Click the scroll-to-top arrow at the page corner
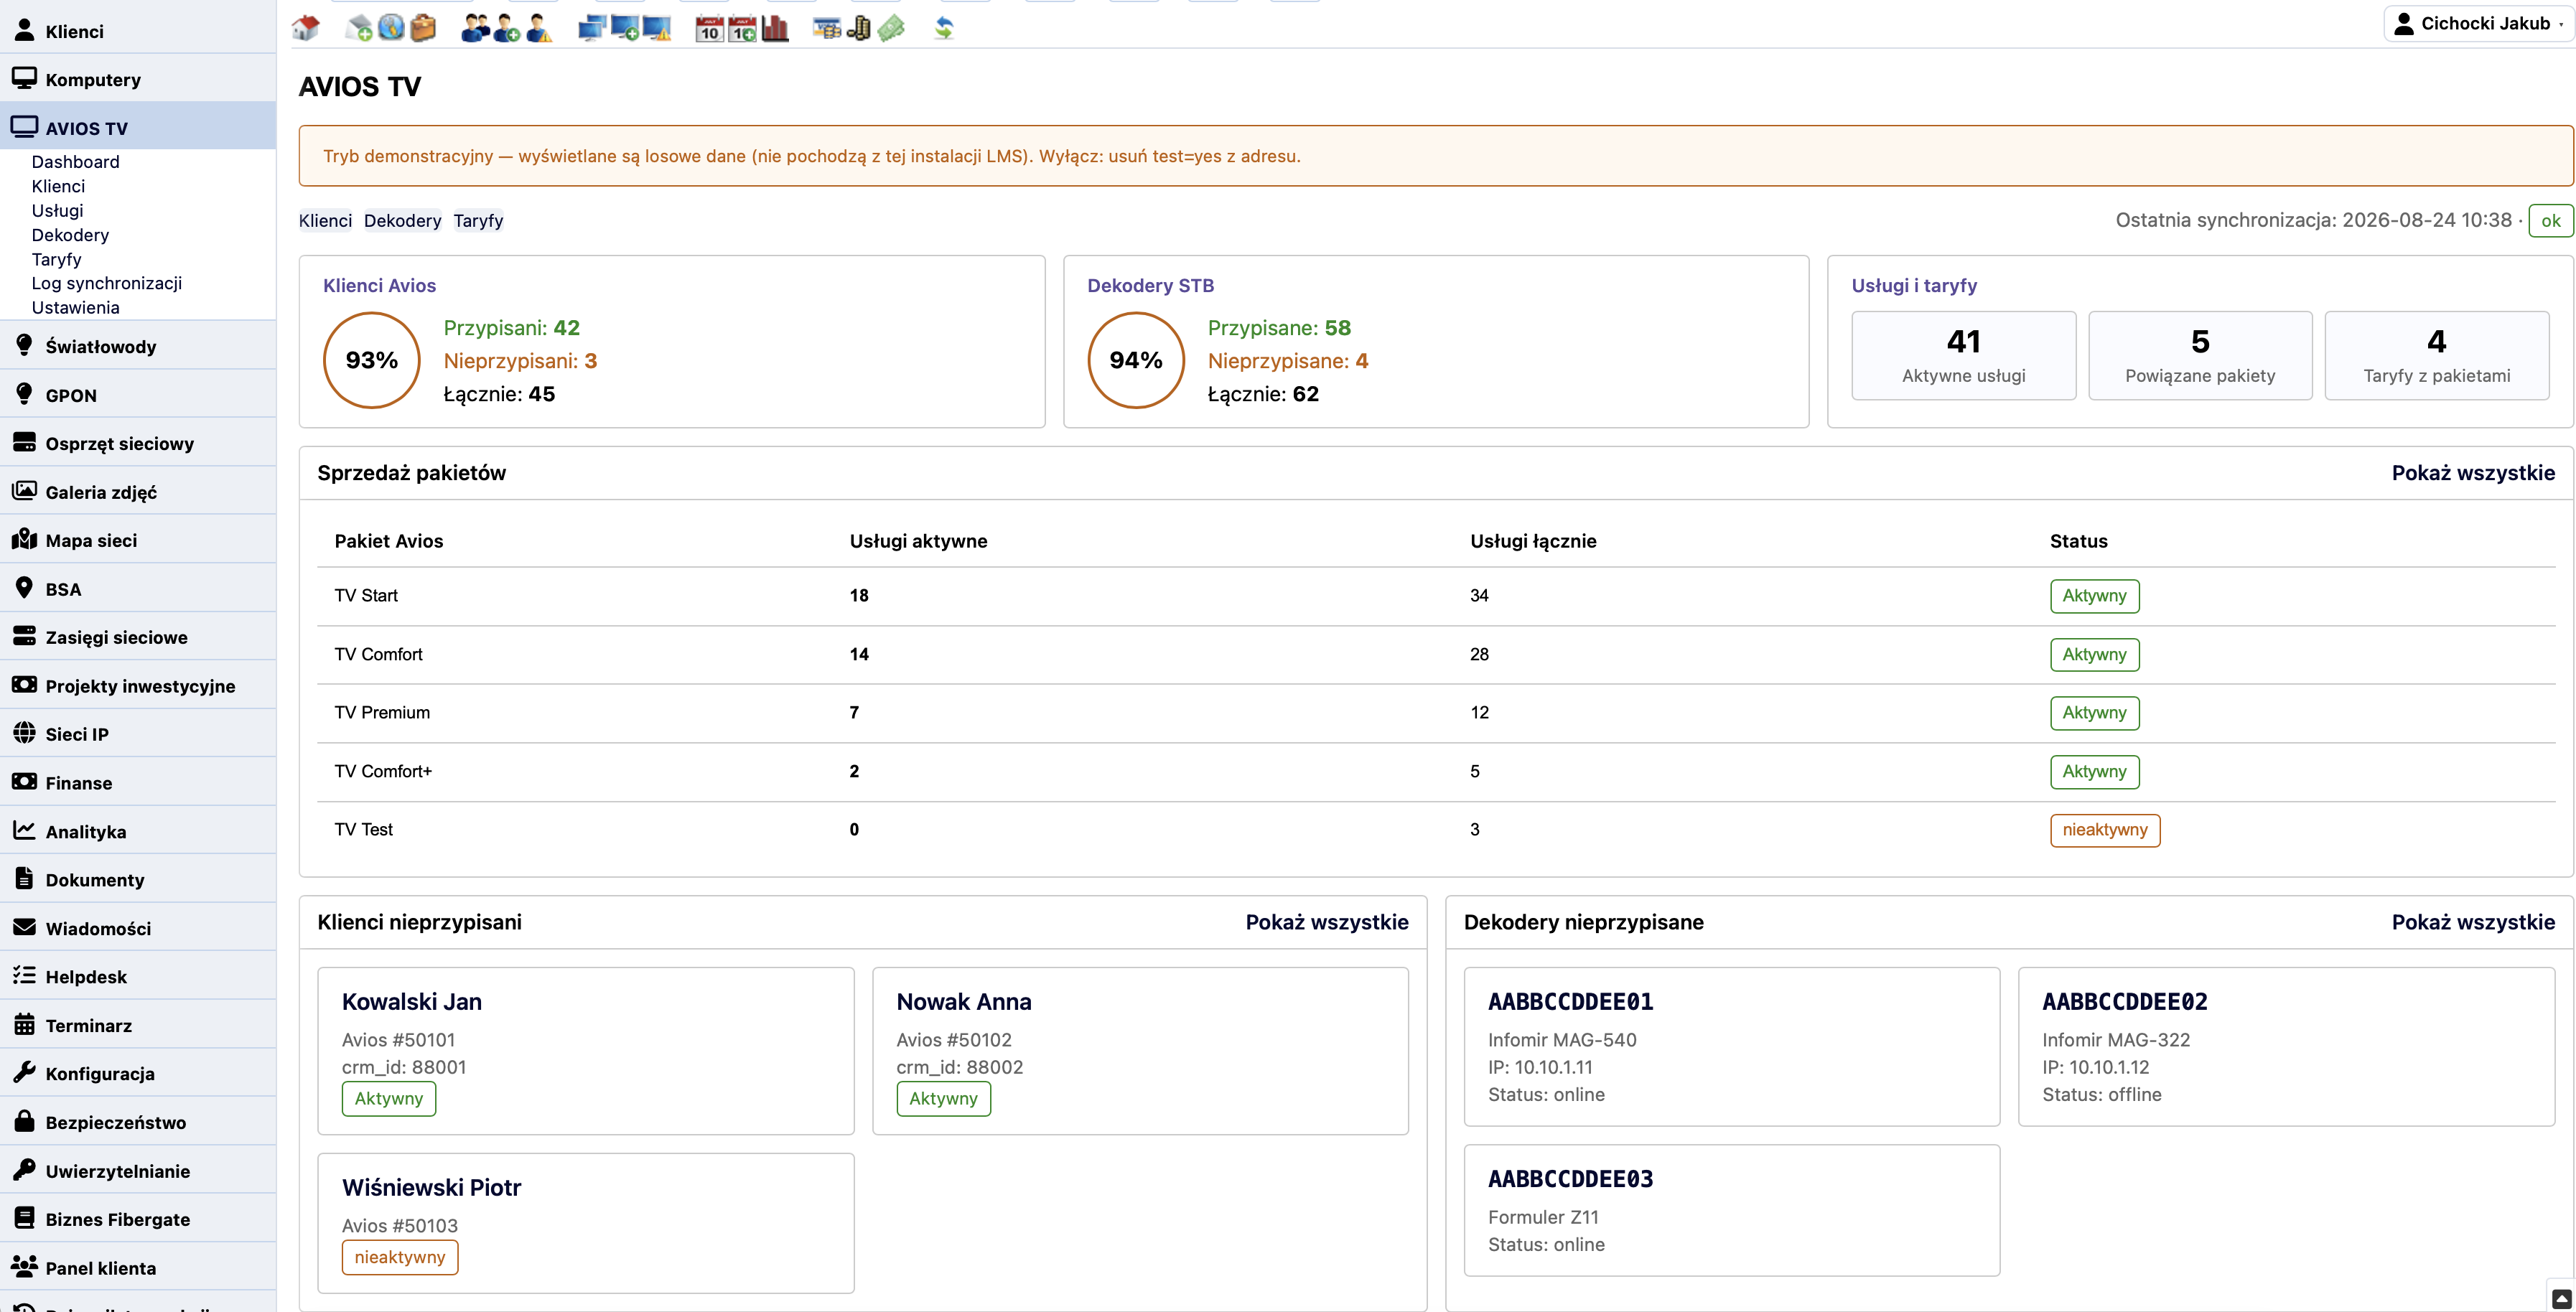 pos(2561,1298)
